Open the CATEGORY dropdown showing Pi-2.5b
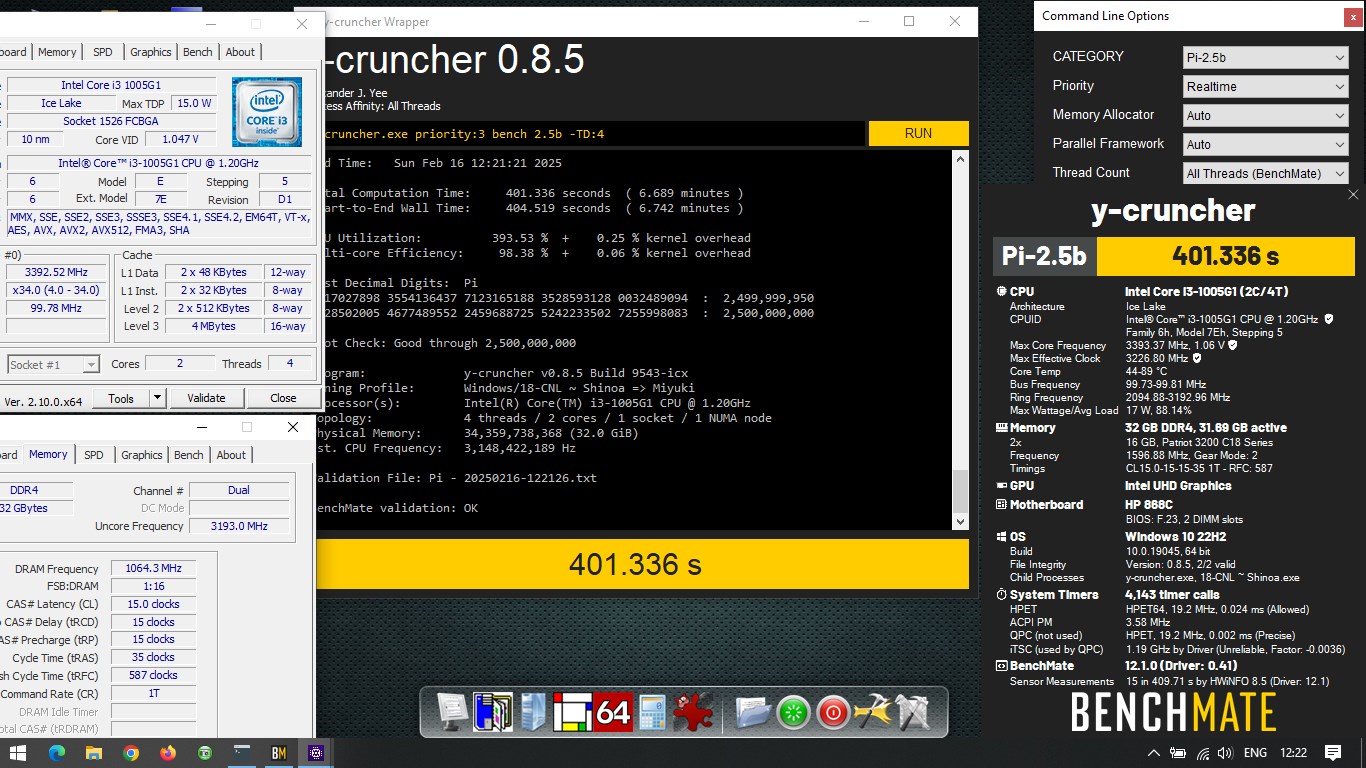The image size is (1366, 768). [x=1265, y=58]
